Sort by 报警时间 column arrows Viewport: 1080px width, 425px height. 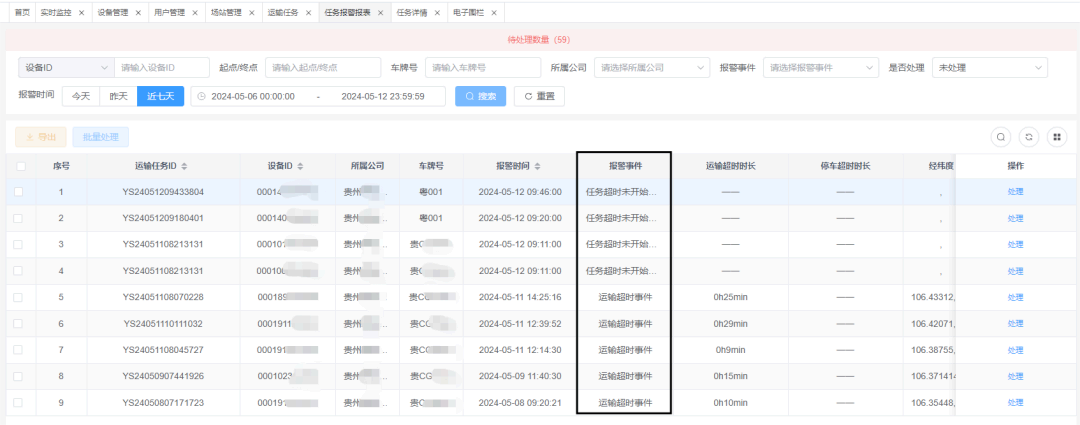tap(537, 166)
